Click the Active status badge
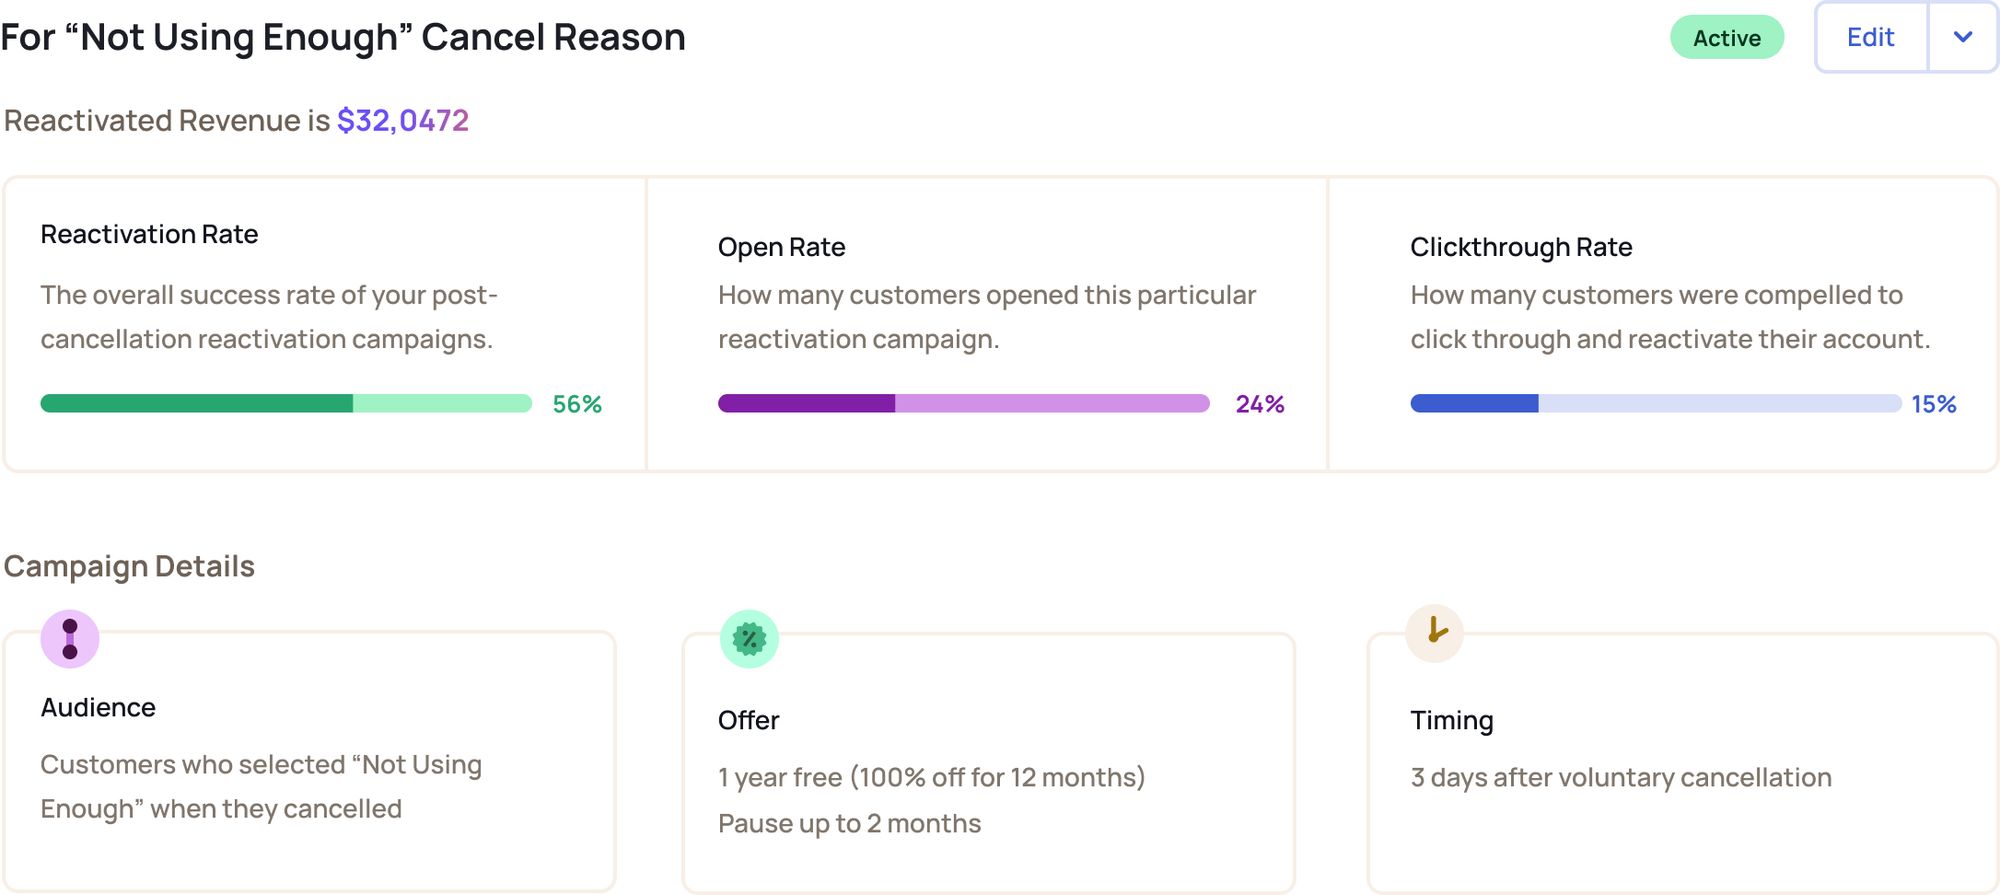Image resolution: width=2000 pixels, height=895 pixels. tap(1727, 38)
